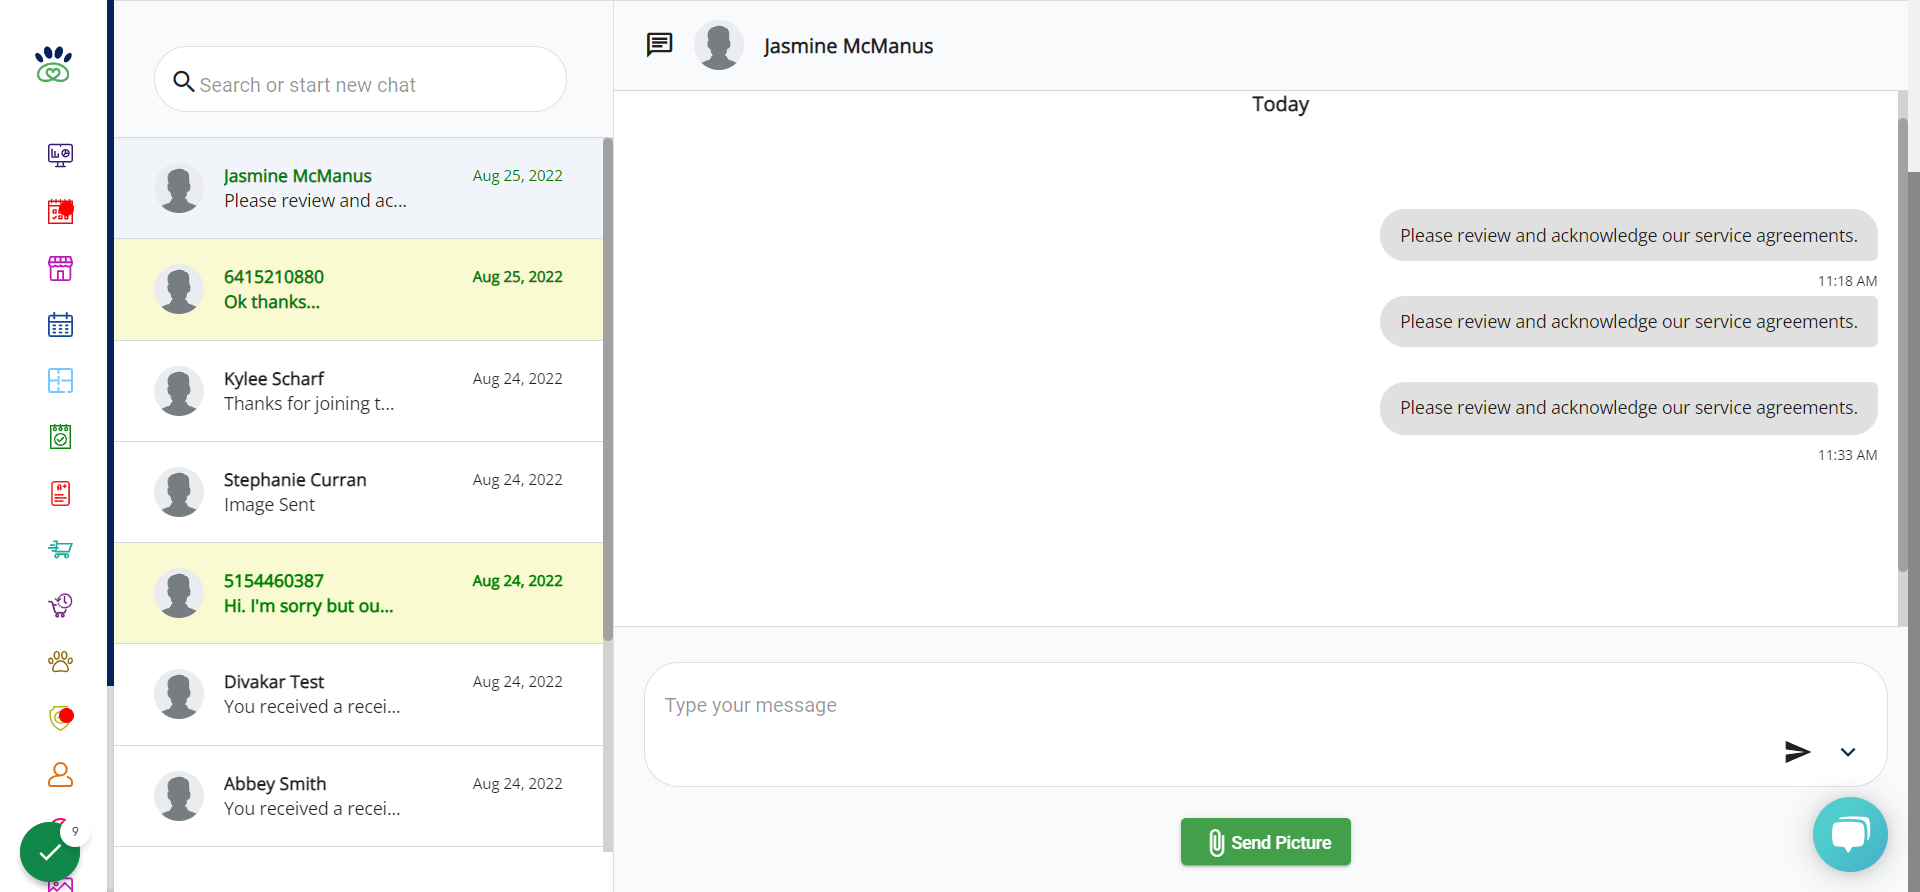Open the Jasmine McManus conversation

point(358,188)
